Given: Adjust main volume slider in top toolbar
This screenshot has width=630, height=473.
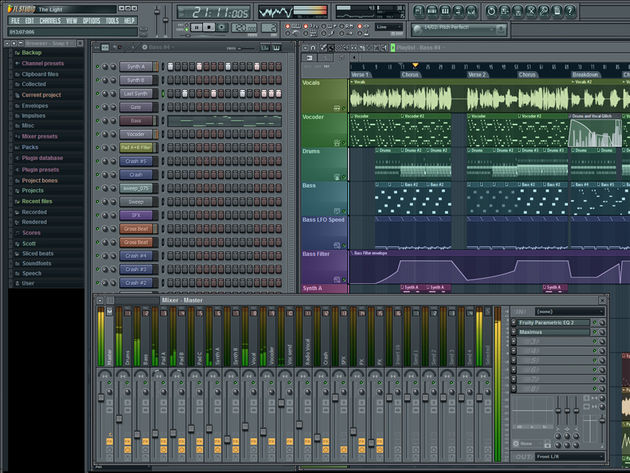Looking at the screenshot, I should [x=157, y=12].
